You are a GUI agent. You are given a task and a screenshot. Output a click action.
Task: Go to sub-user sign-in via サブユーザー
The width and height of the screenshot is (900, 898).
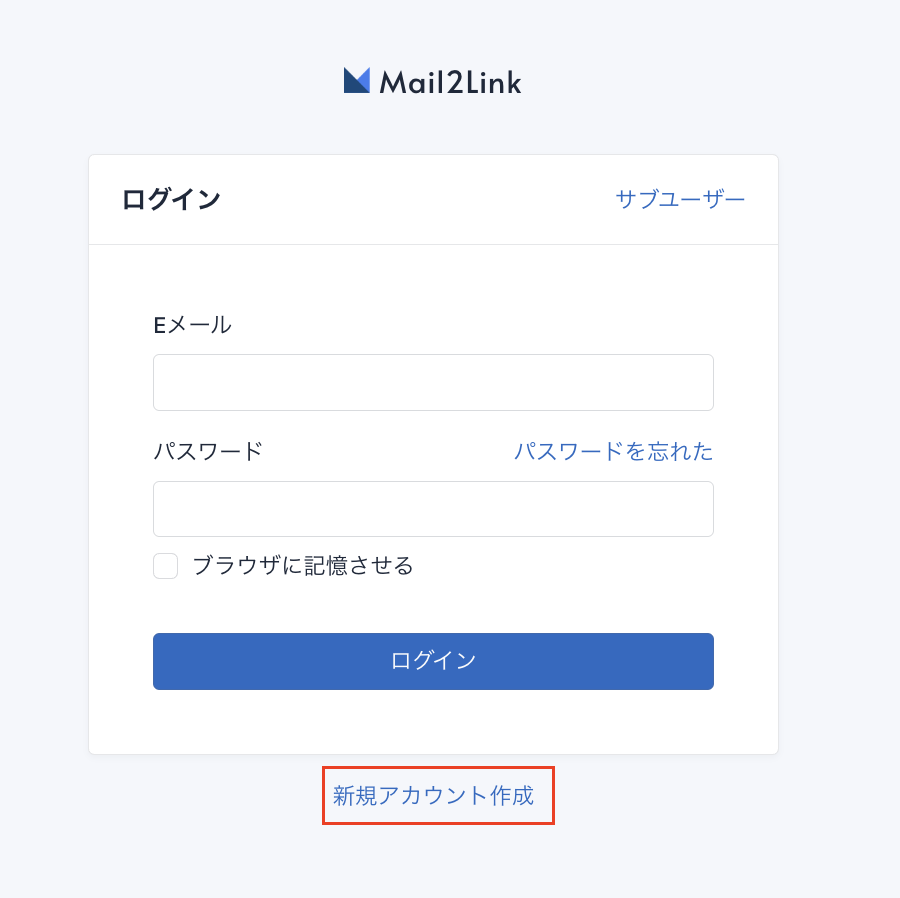pyautogui.click(x=680, y=199)
